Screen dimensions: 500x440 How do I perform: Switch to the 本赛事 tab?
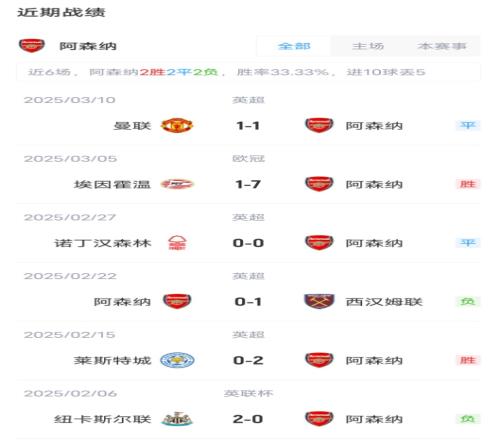tap(442, 46)
